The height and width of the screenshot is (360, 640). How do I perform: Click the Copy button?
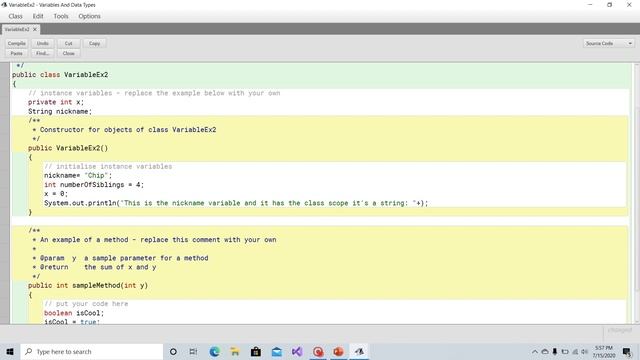[x=95, y=43]
